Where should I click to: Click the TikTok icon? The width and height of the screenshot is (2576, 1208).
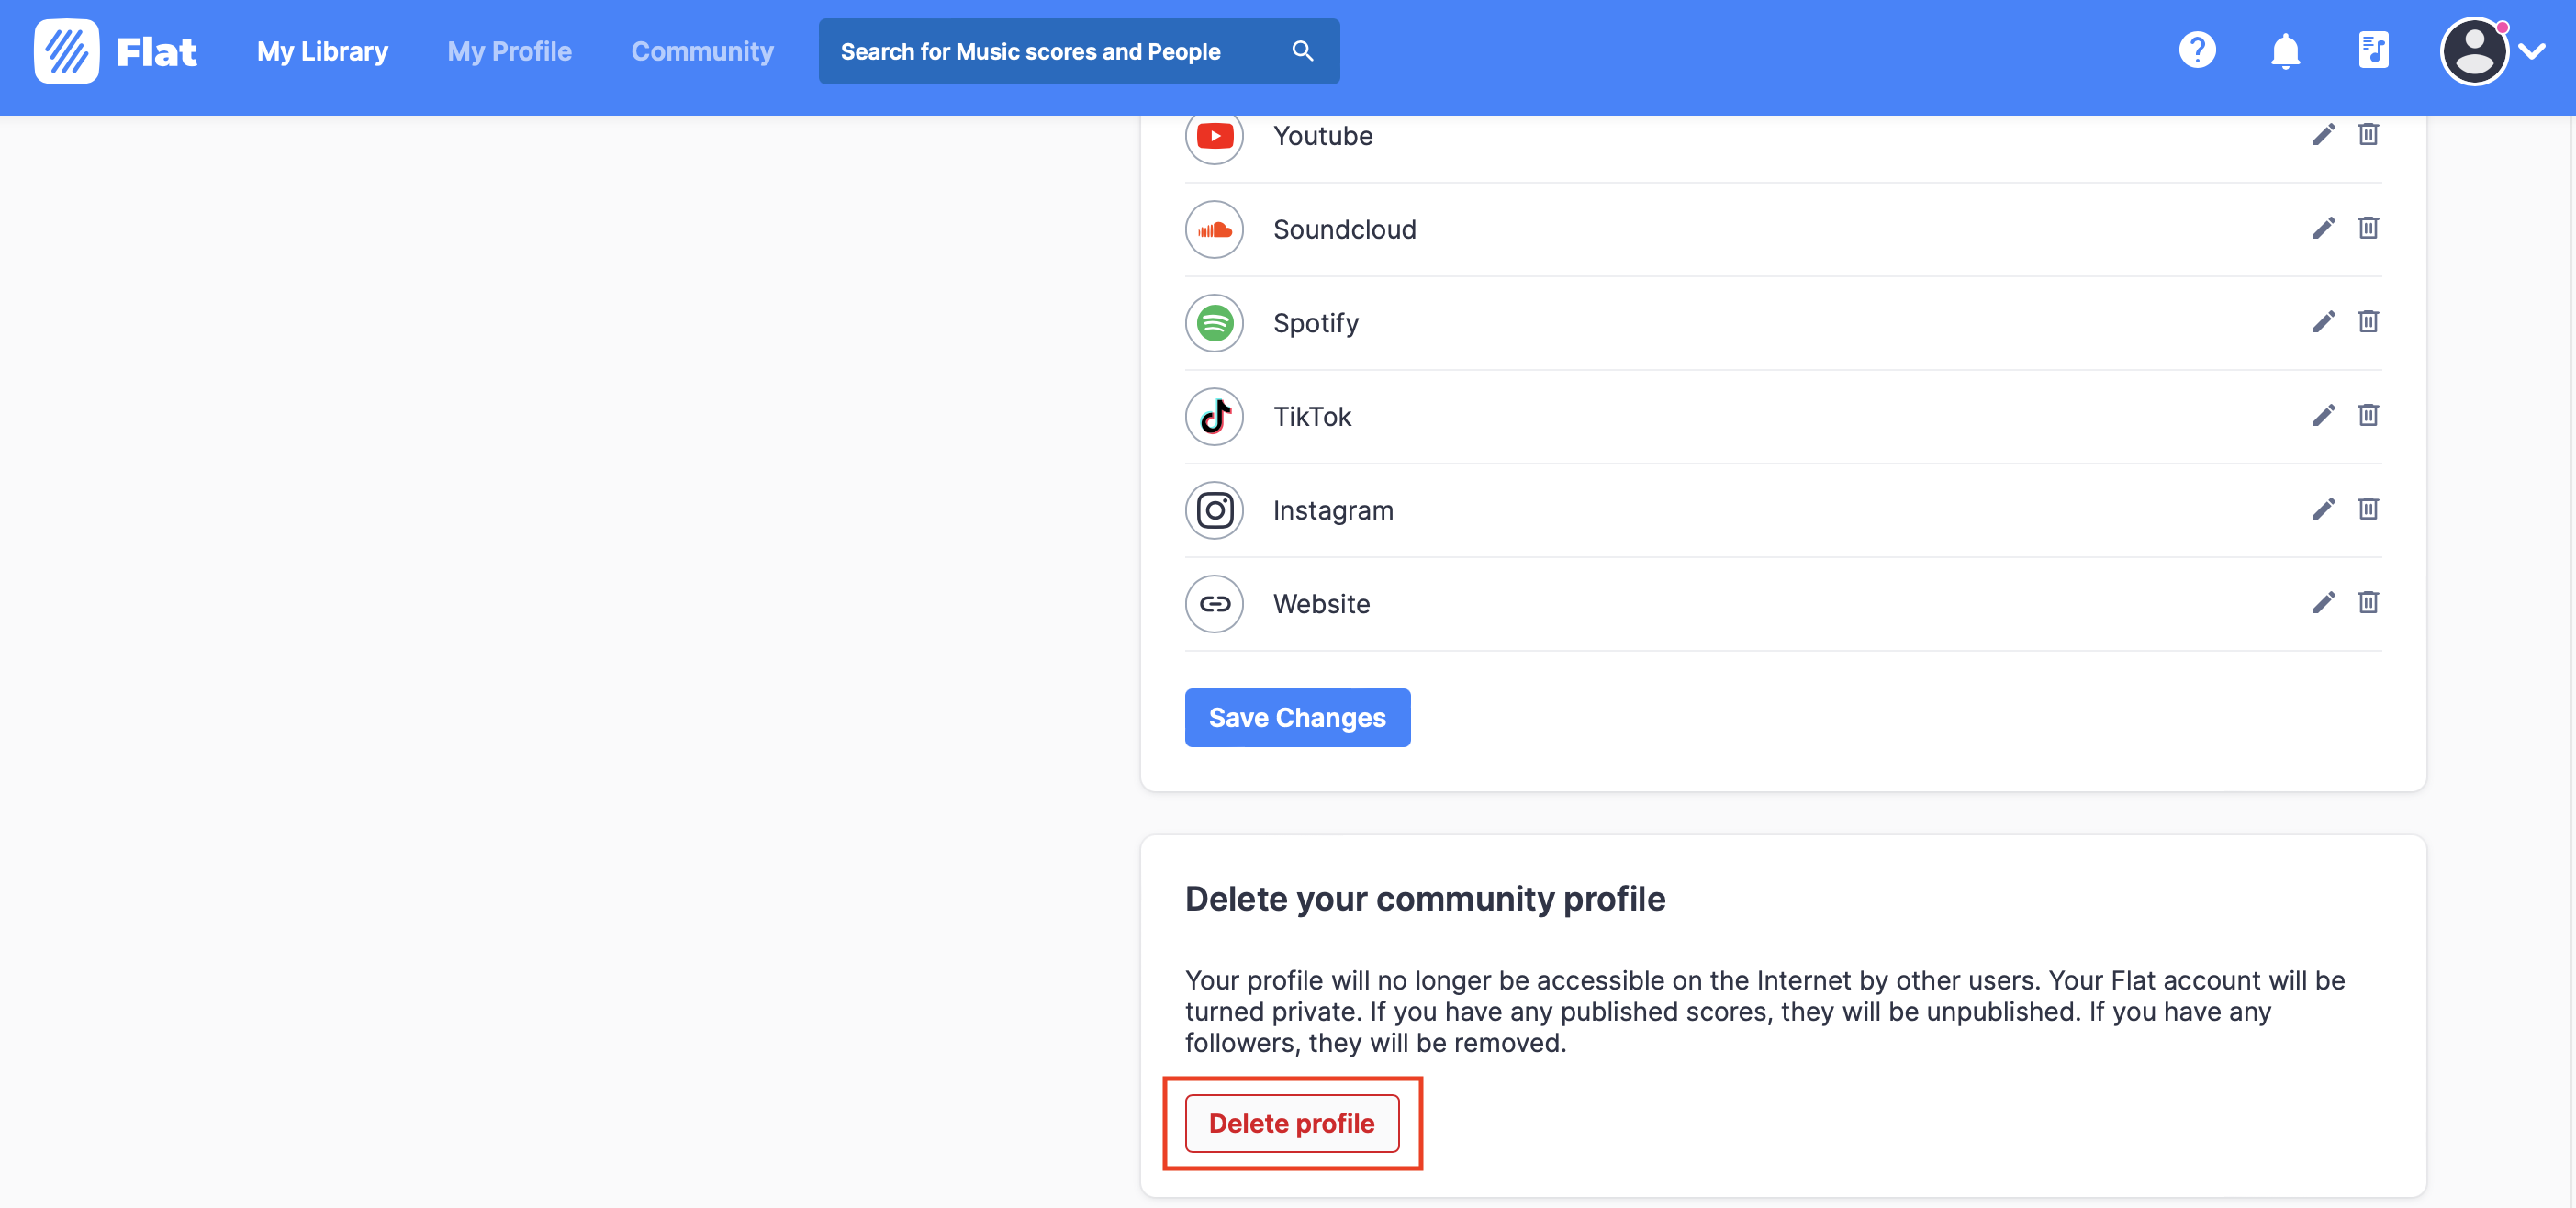pyautogui.click(x=1214, y=416)
